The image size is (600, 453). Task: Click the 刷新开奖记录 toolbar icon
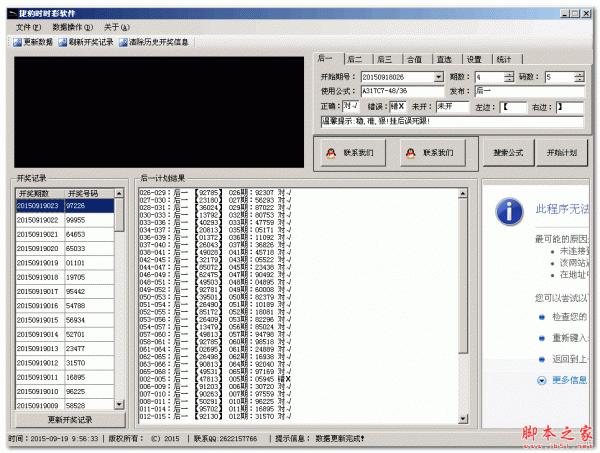pos(62,42)
